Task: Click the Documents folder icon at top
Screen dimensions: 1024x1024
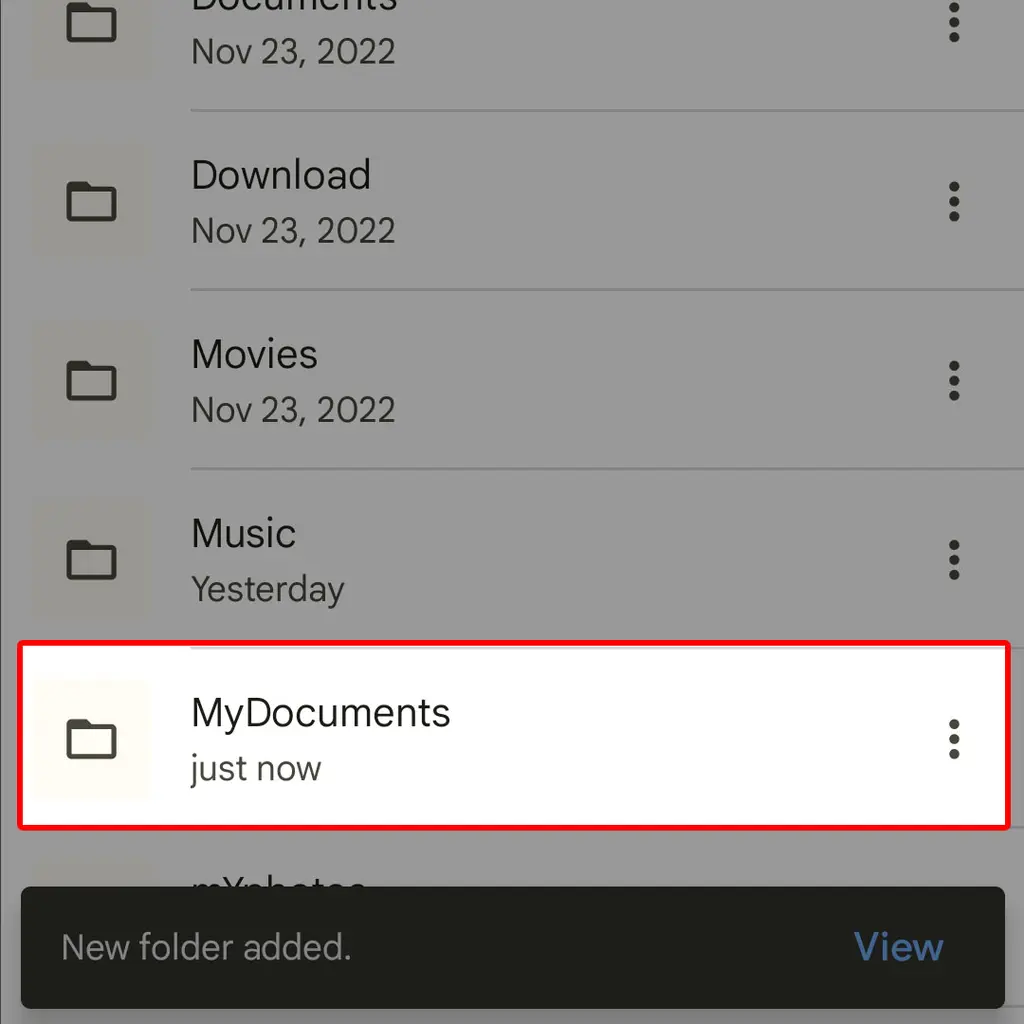Action: click(x=92, y=24)
